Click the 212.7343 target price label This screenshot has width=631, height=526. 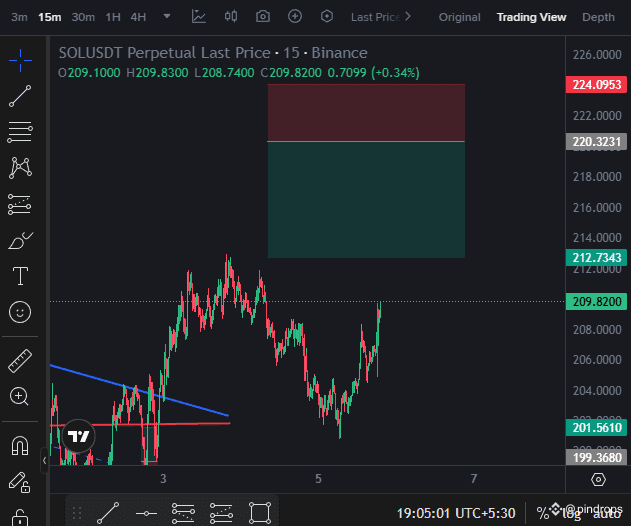(596, 258)
